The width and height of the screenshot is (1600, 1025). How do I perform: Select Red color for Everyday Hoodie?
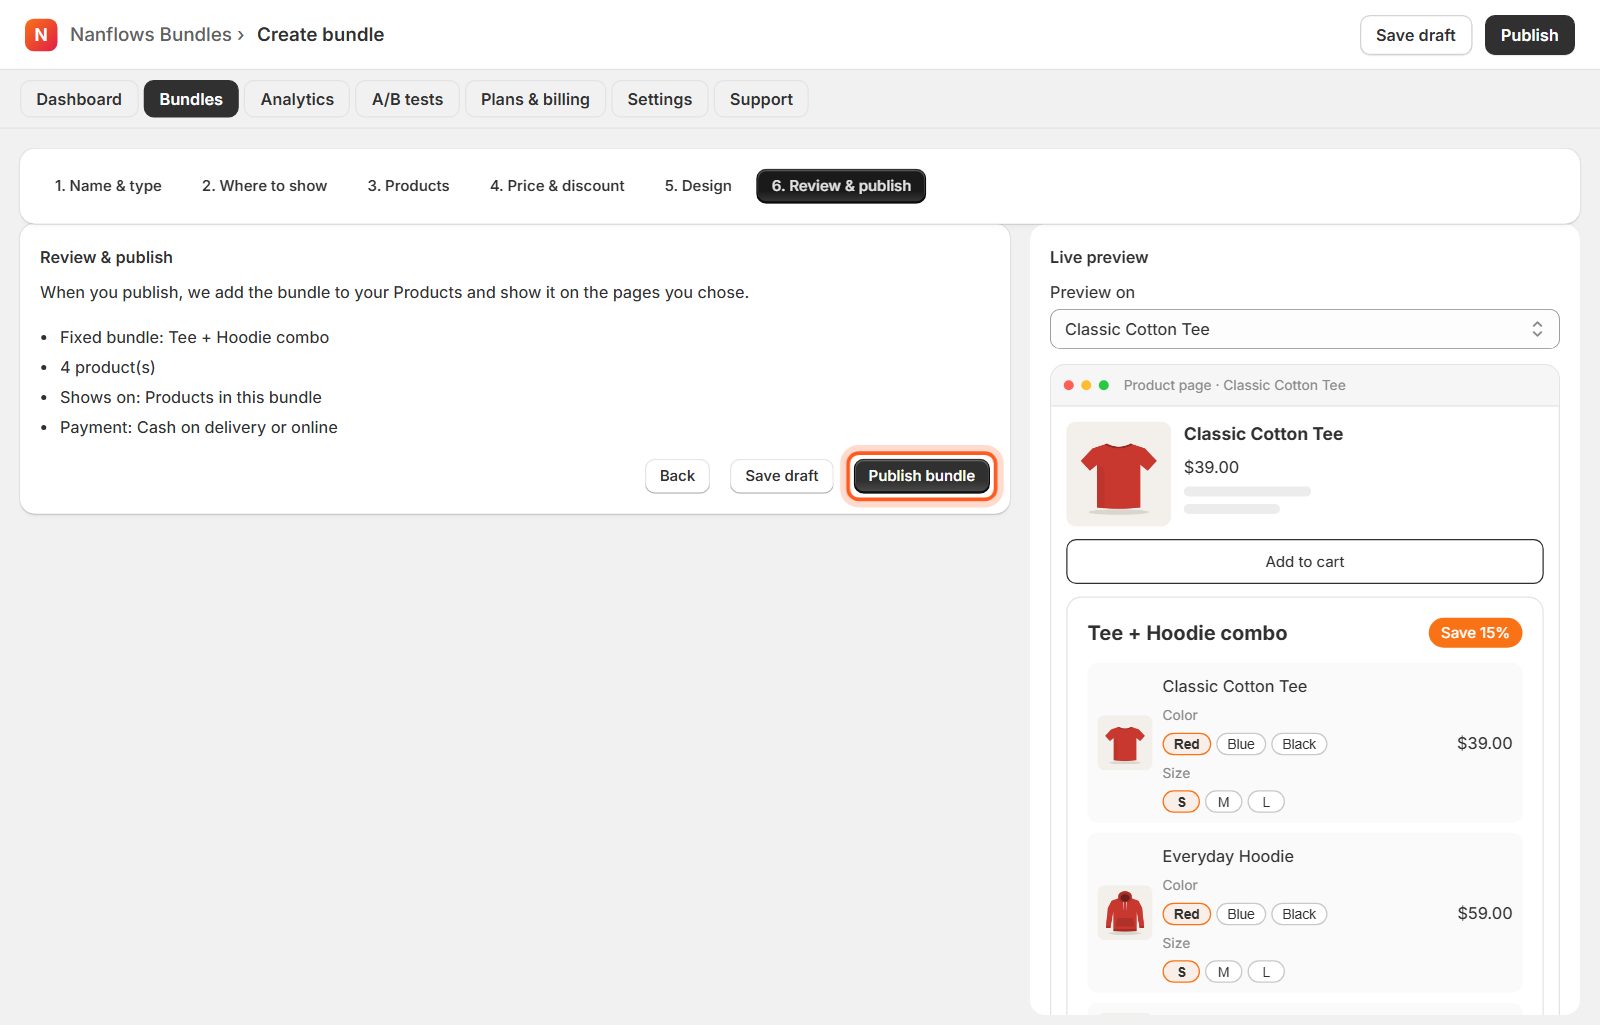pyautogui.click(x=1187, y=914)
